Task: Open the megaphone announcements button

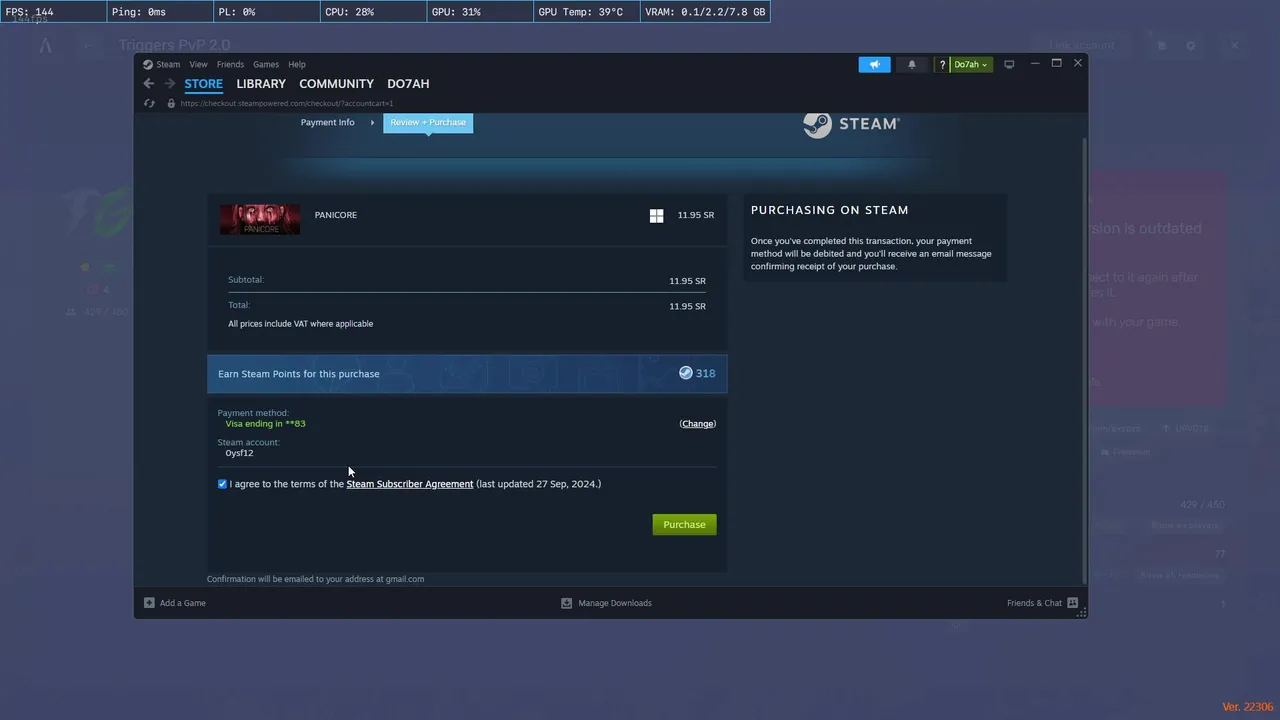Action: pos(874,64)
